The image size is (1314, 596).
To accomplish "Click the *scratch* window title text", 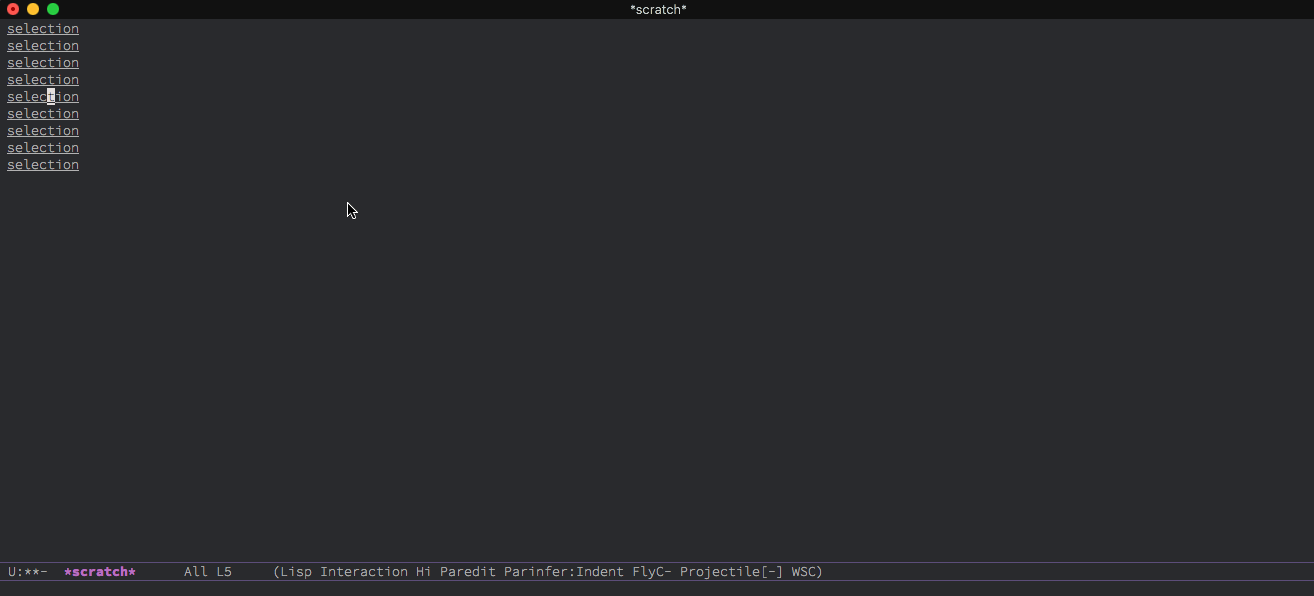I will coord(658,9).
